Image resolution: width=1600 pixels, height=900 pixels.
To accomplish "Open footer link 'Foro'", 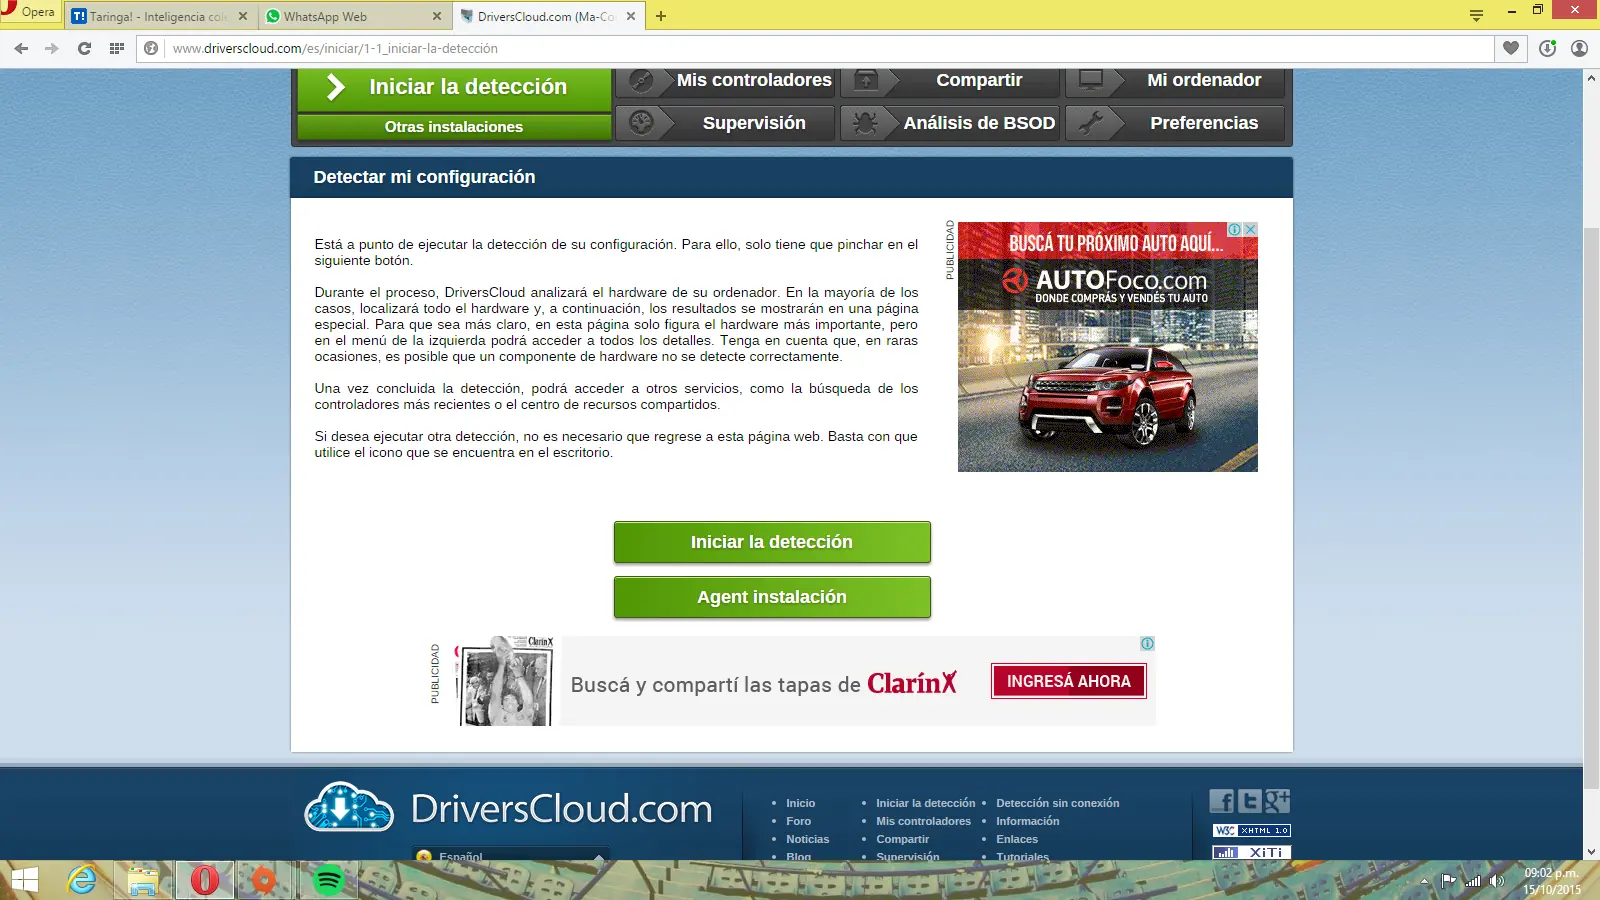I will 798,821.
